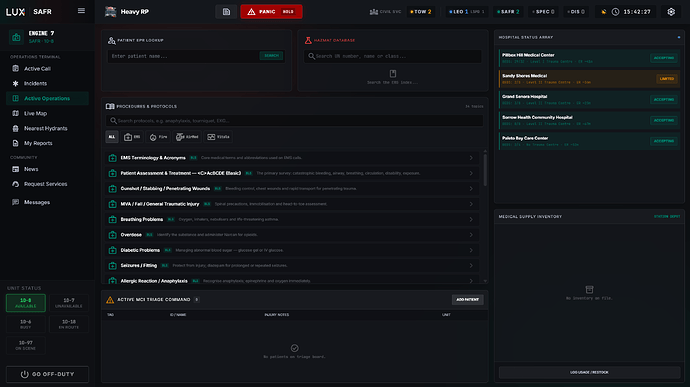The image size is (690, 387).
Task: Select the AirMed protocols filter tab
Action: tap(187, 137)
